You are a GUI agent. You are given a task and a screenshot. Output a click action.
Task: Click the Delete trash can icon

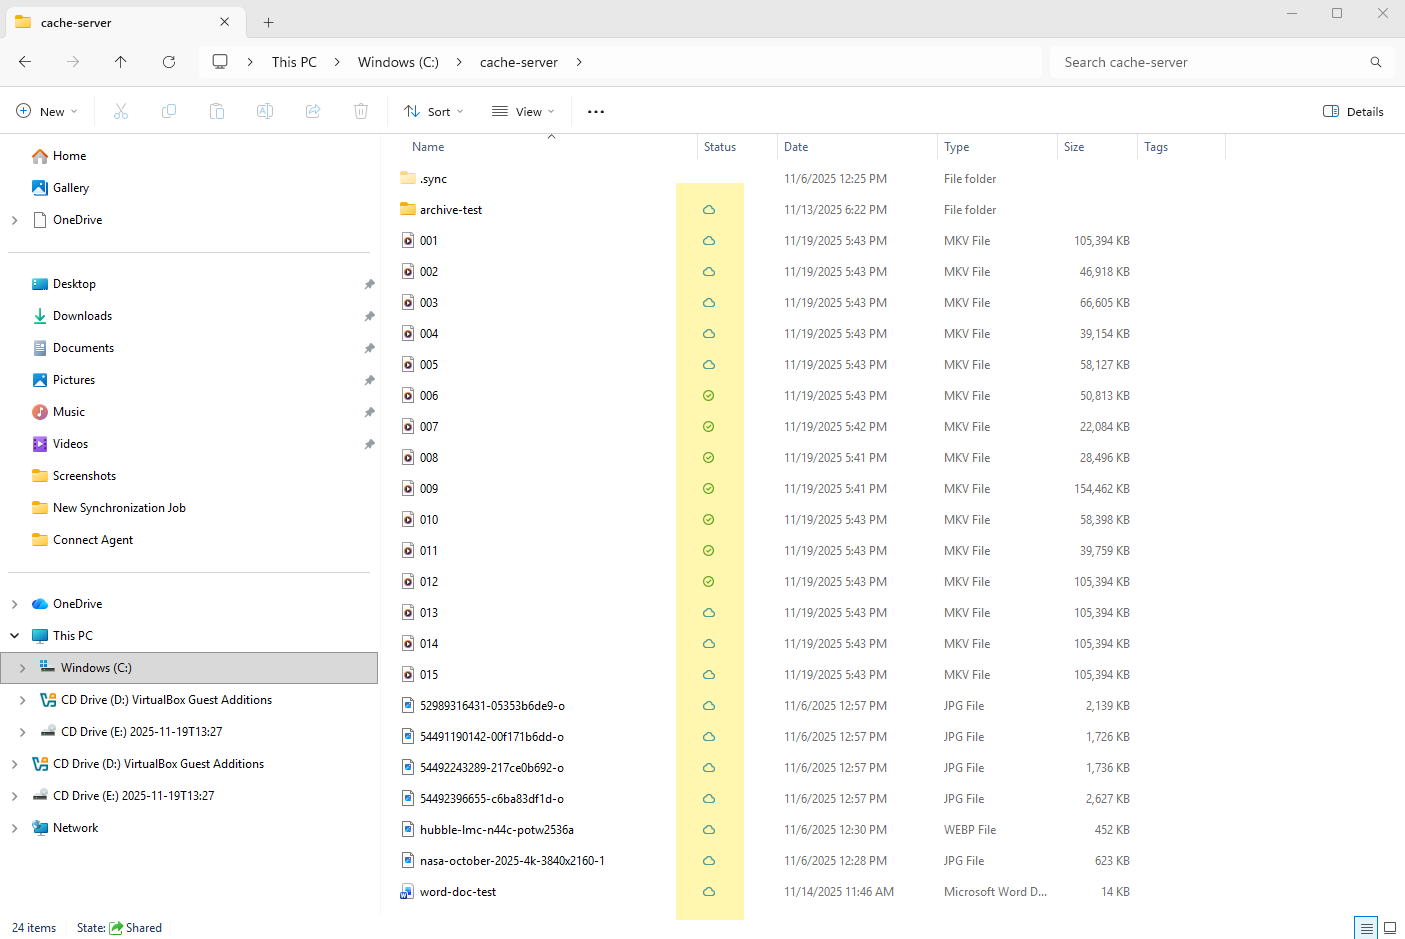click(x=361, y=112)
